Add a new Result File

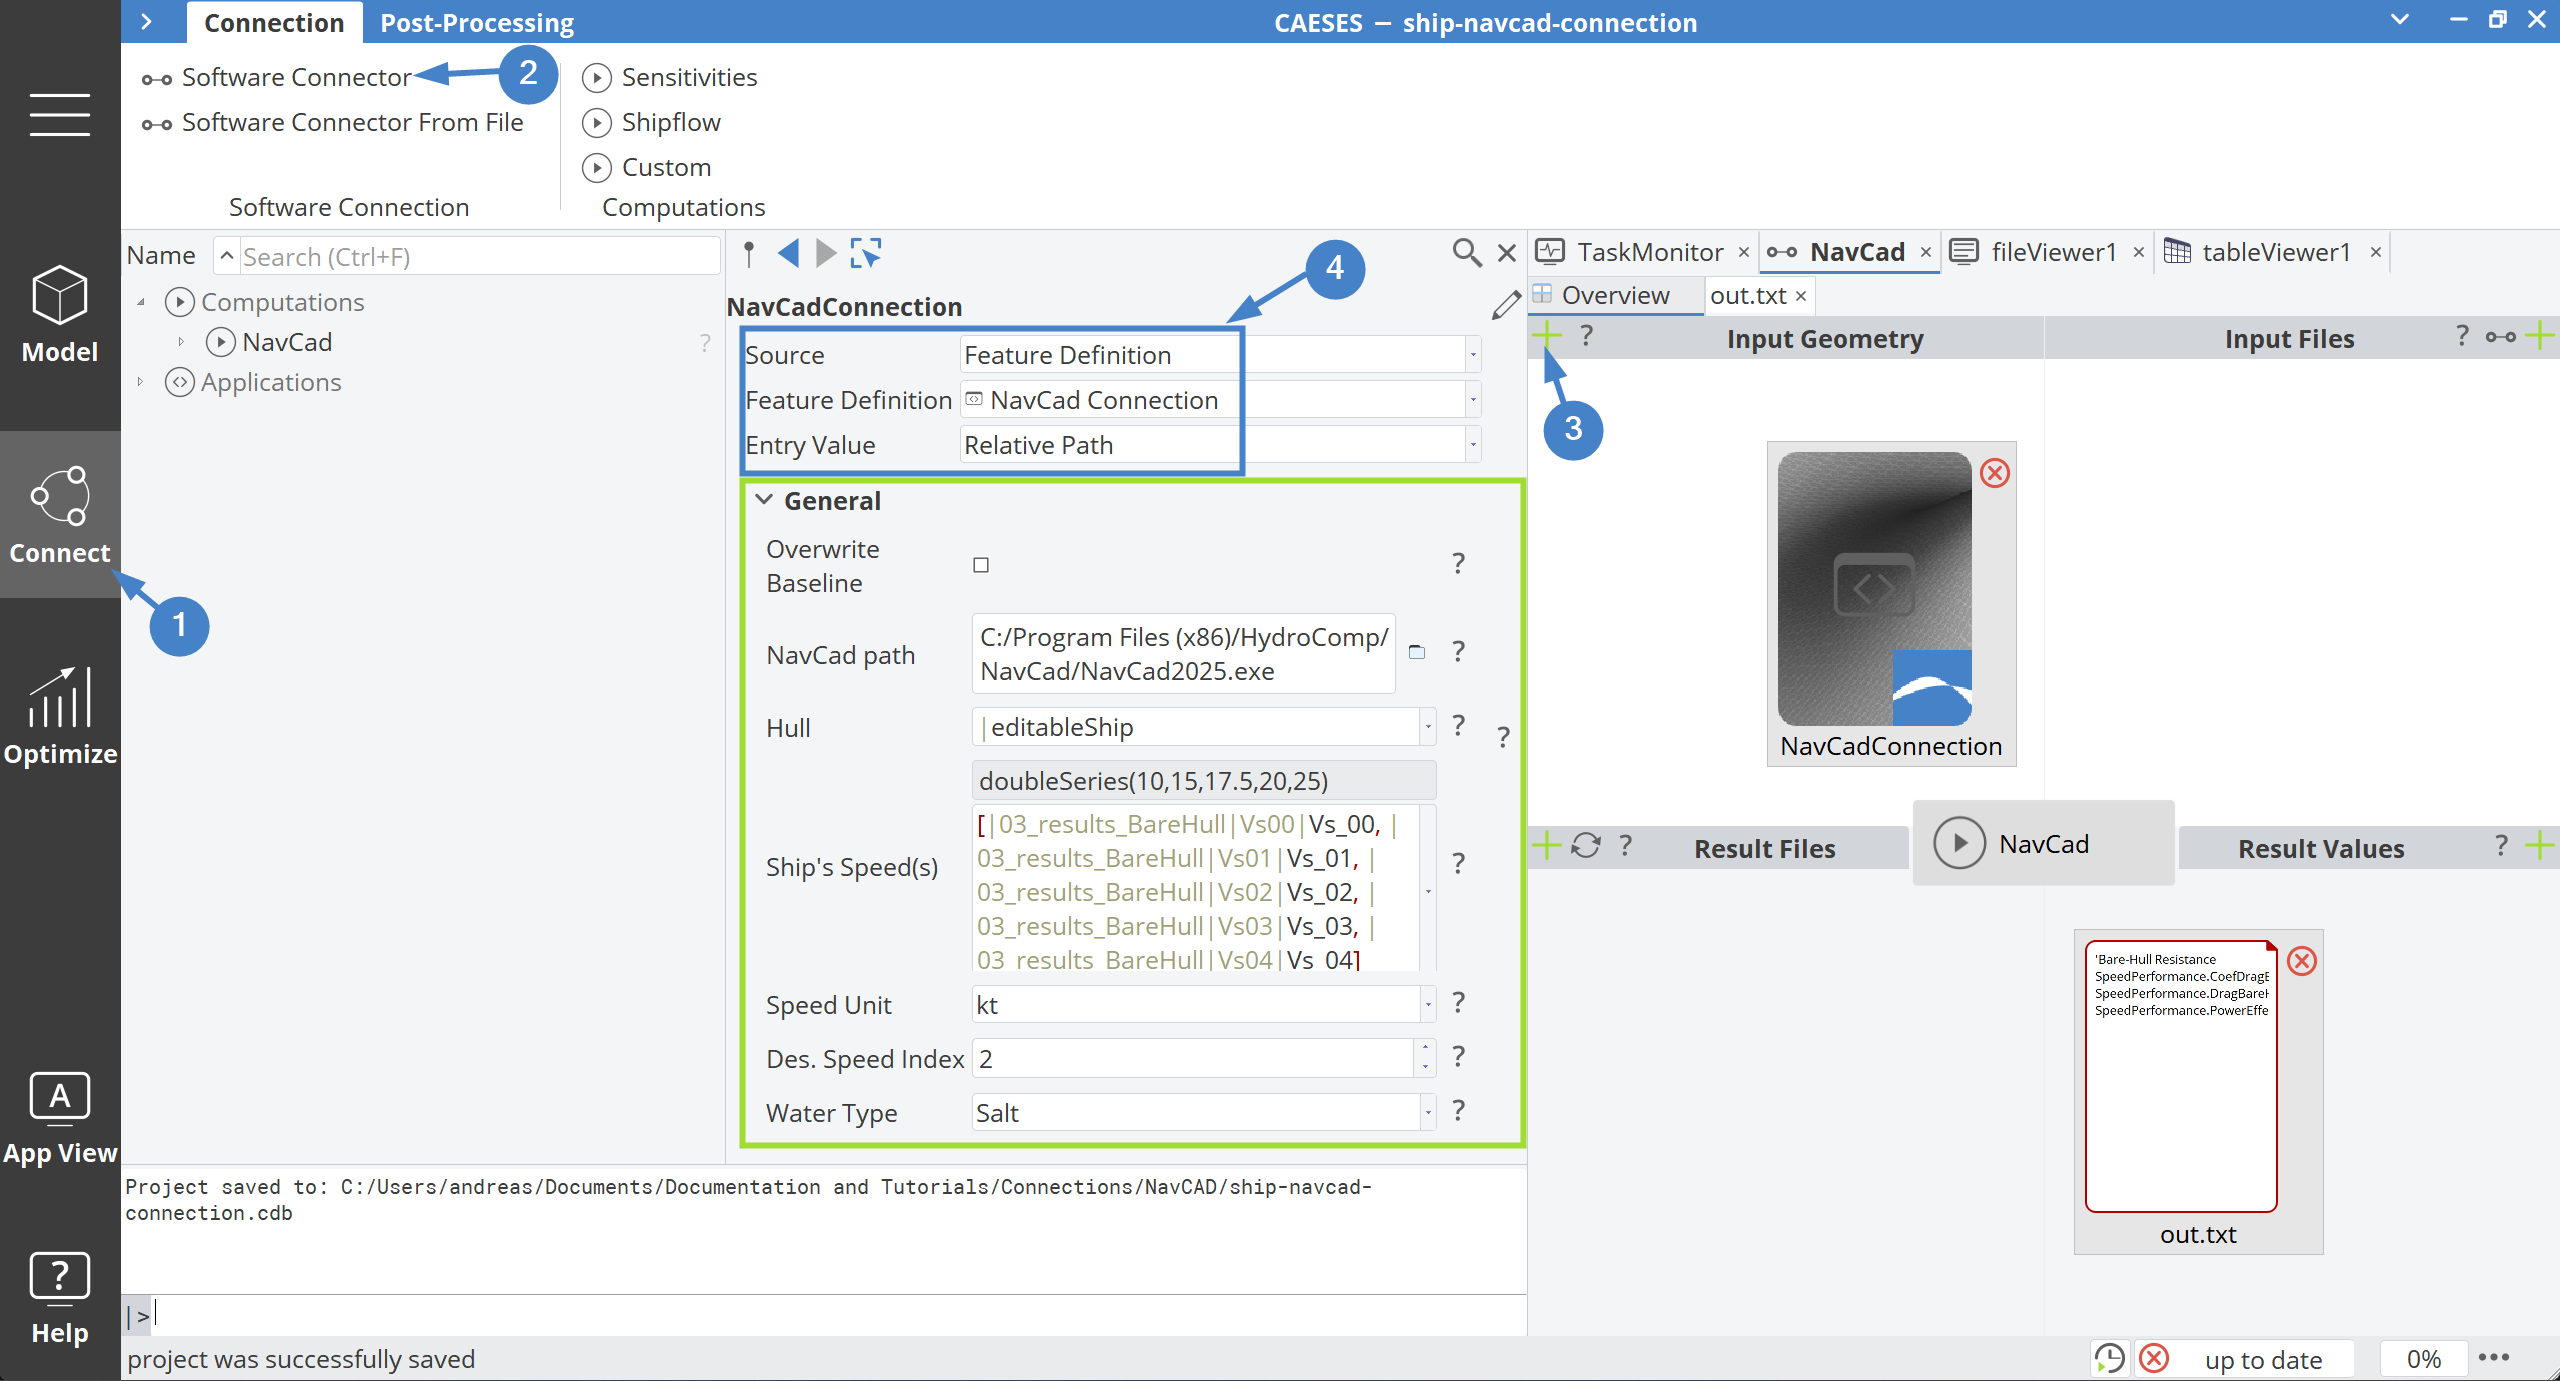tap(1546, 845)
